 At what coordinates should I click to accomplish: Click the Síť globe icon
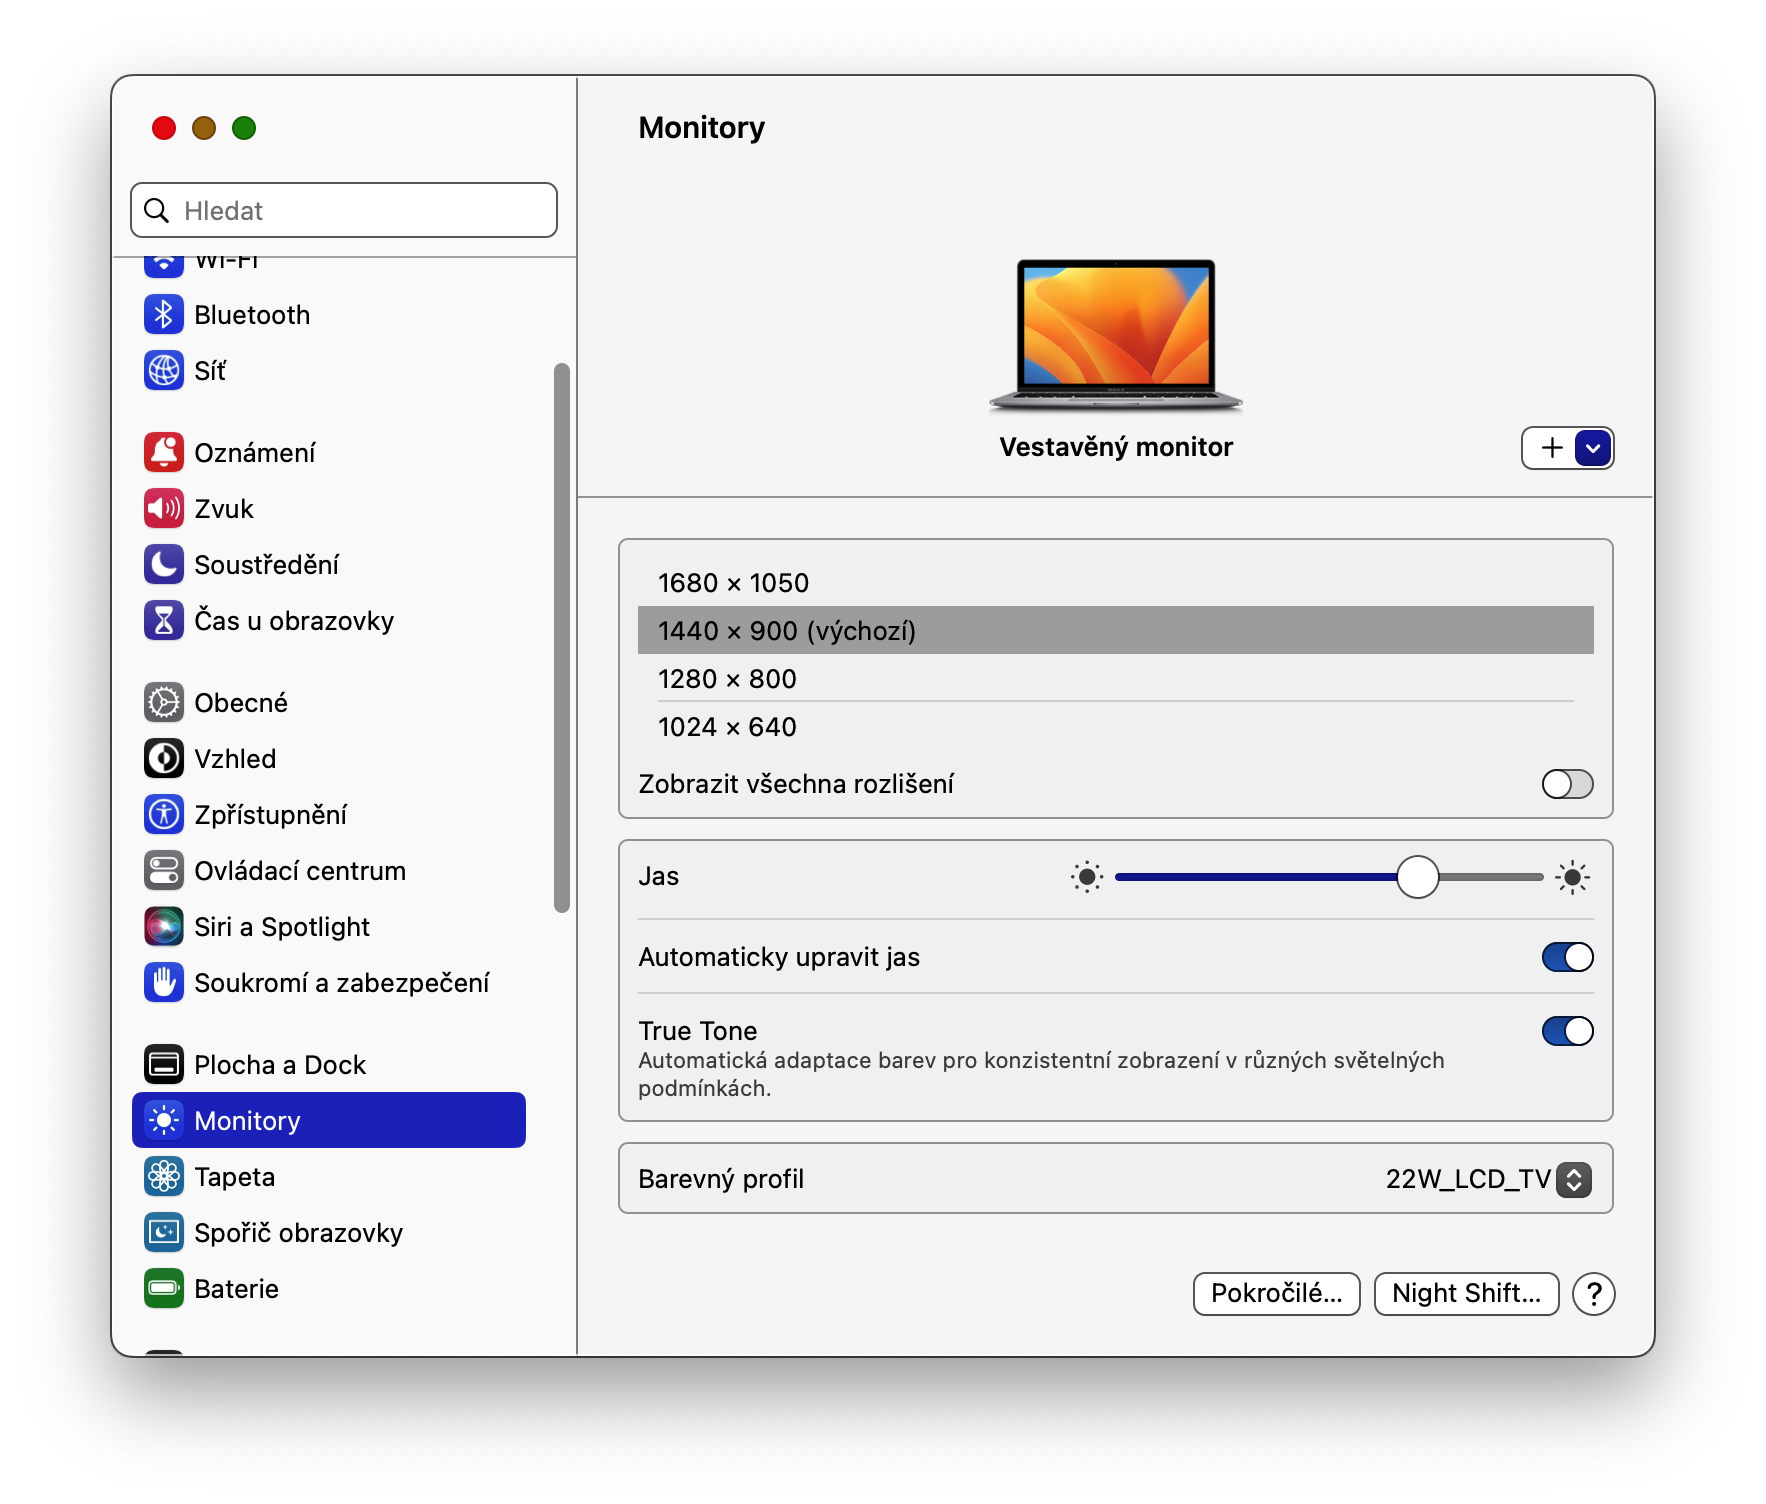coord(164,371)
